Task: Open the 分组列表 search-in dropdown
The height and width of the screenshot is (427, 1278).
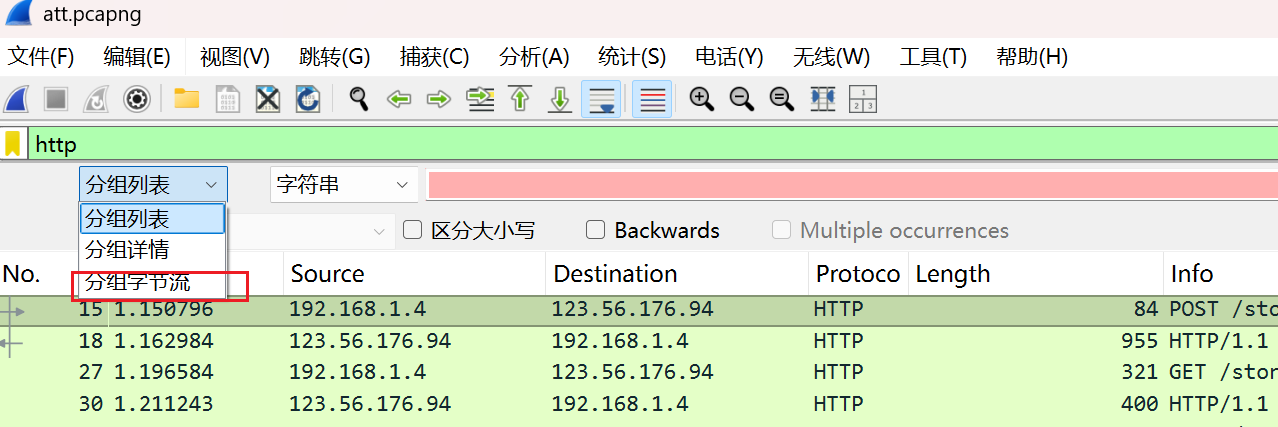Action: coord(153,185)
